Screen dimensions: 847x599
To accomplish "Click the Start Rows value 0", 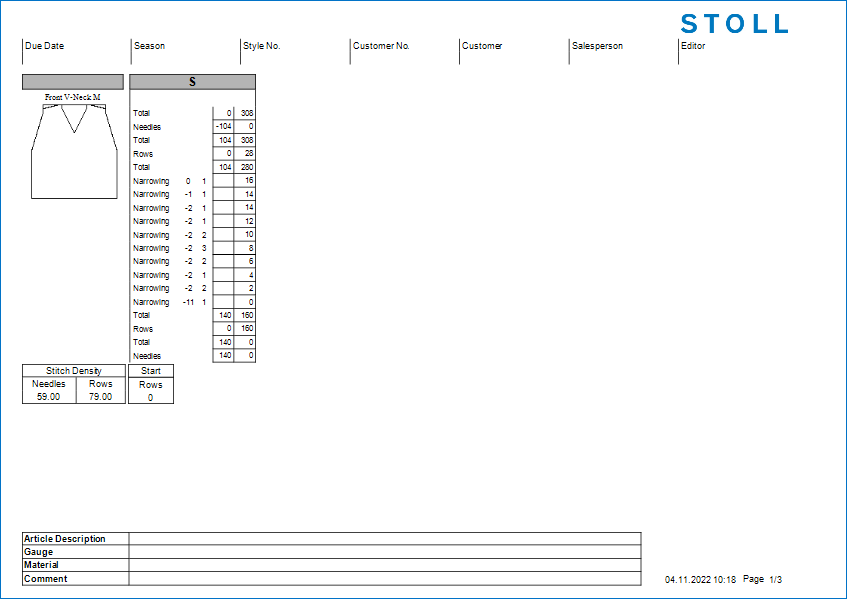I will [x=151, y=398].
